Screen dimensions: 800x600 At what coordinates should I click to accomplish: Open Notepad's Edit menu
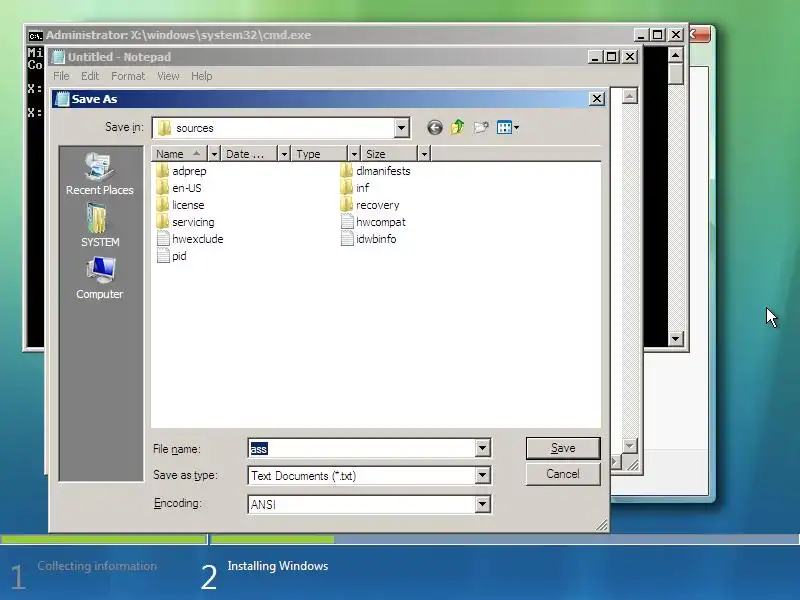pyautogui.click(x=90, y=76)
